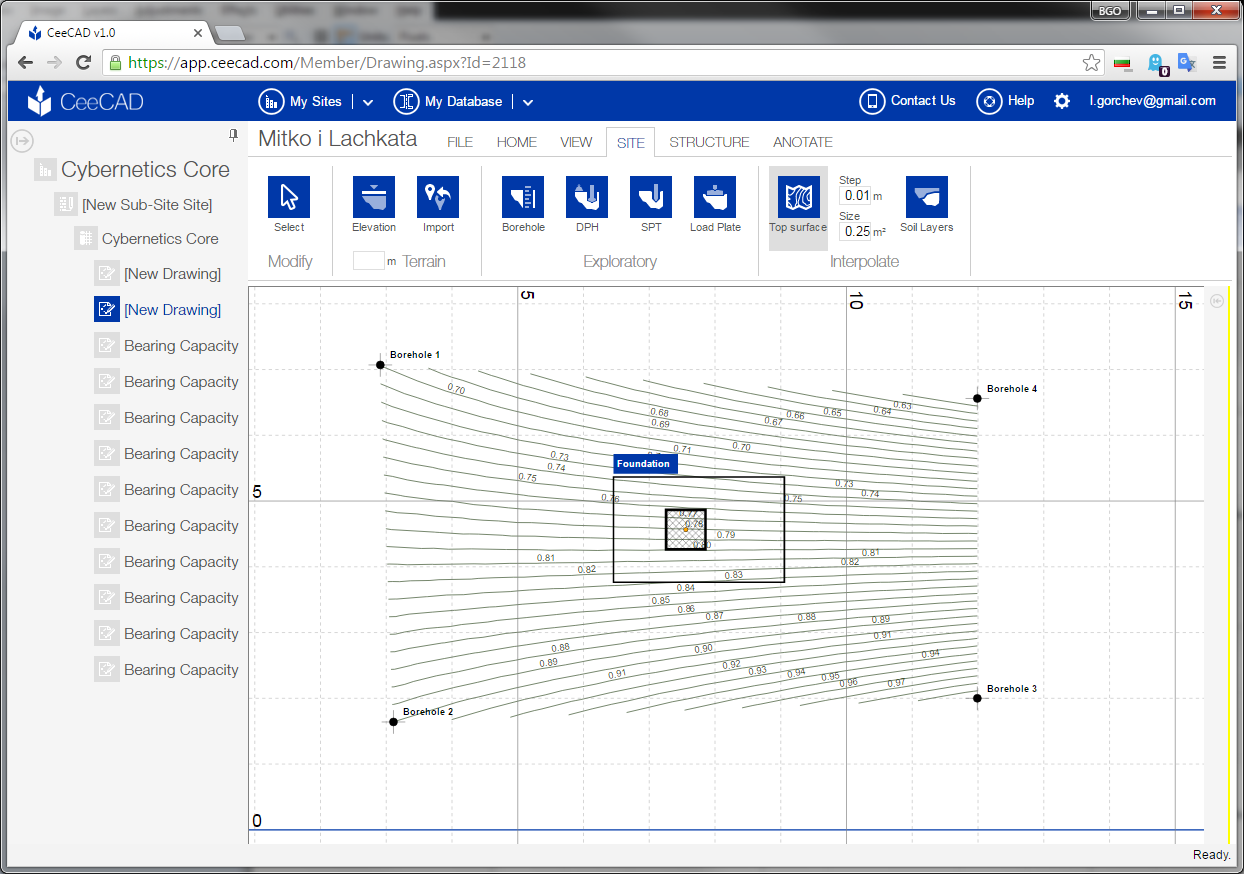This screenshot has width=1244, height=874.
Task: Choose the Elevation terrain tool
Action: (x=374, y=197)
